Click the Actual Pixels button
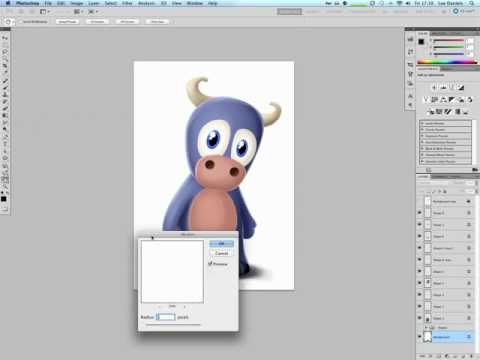This screenshot has width=480, height=360. [67, 22]
